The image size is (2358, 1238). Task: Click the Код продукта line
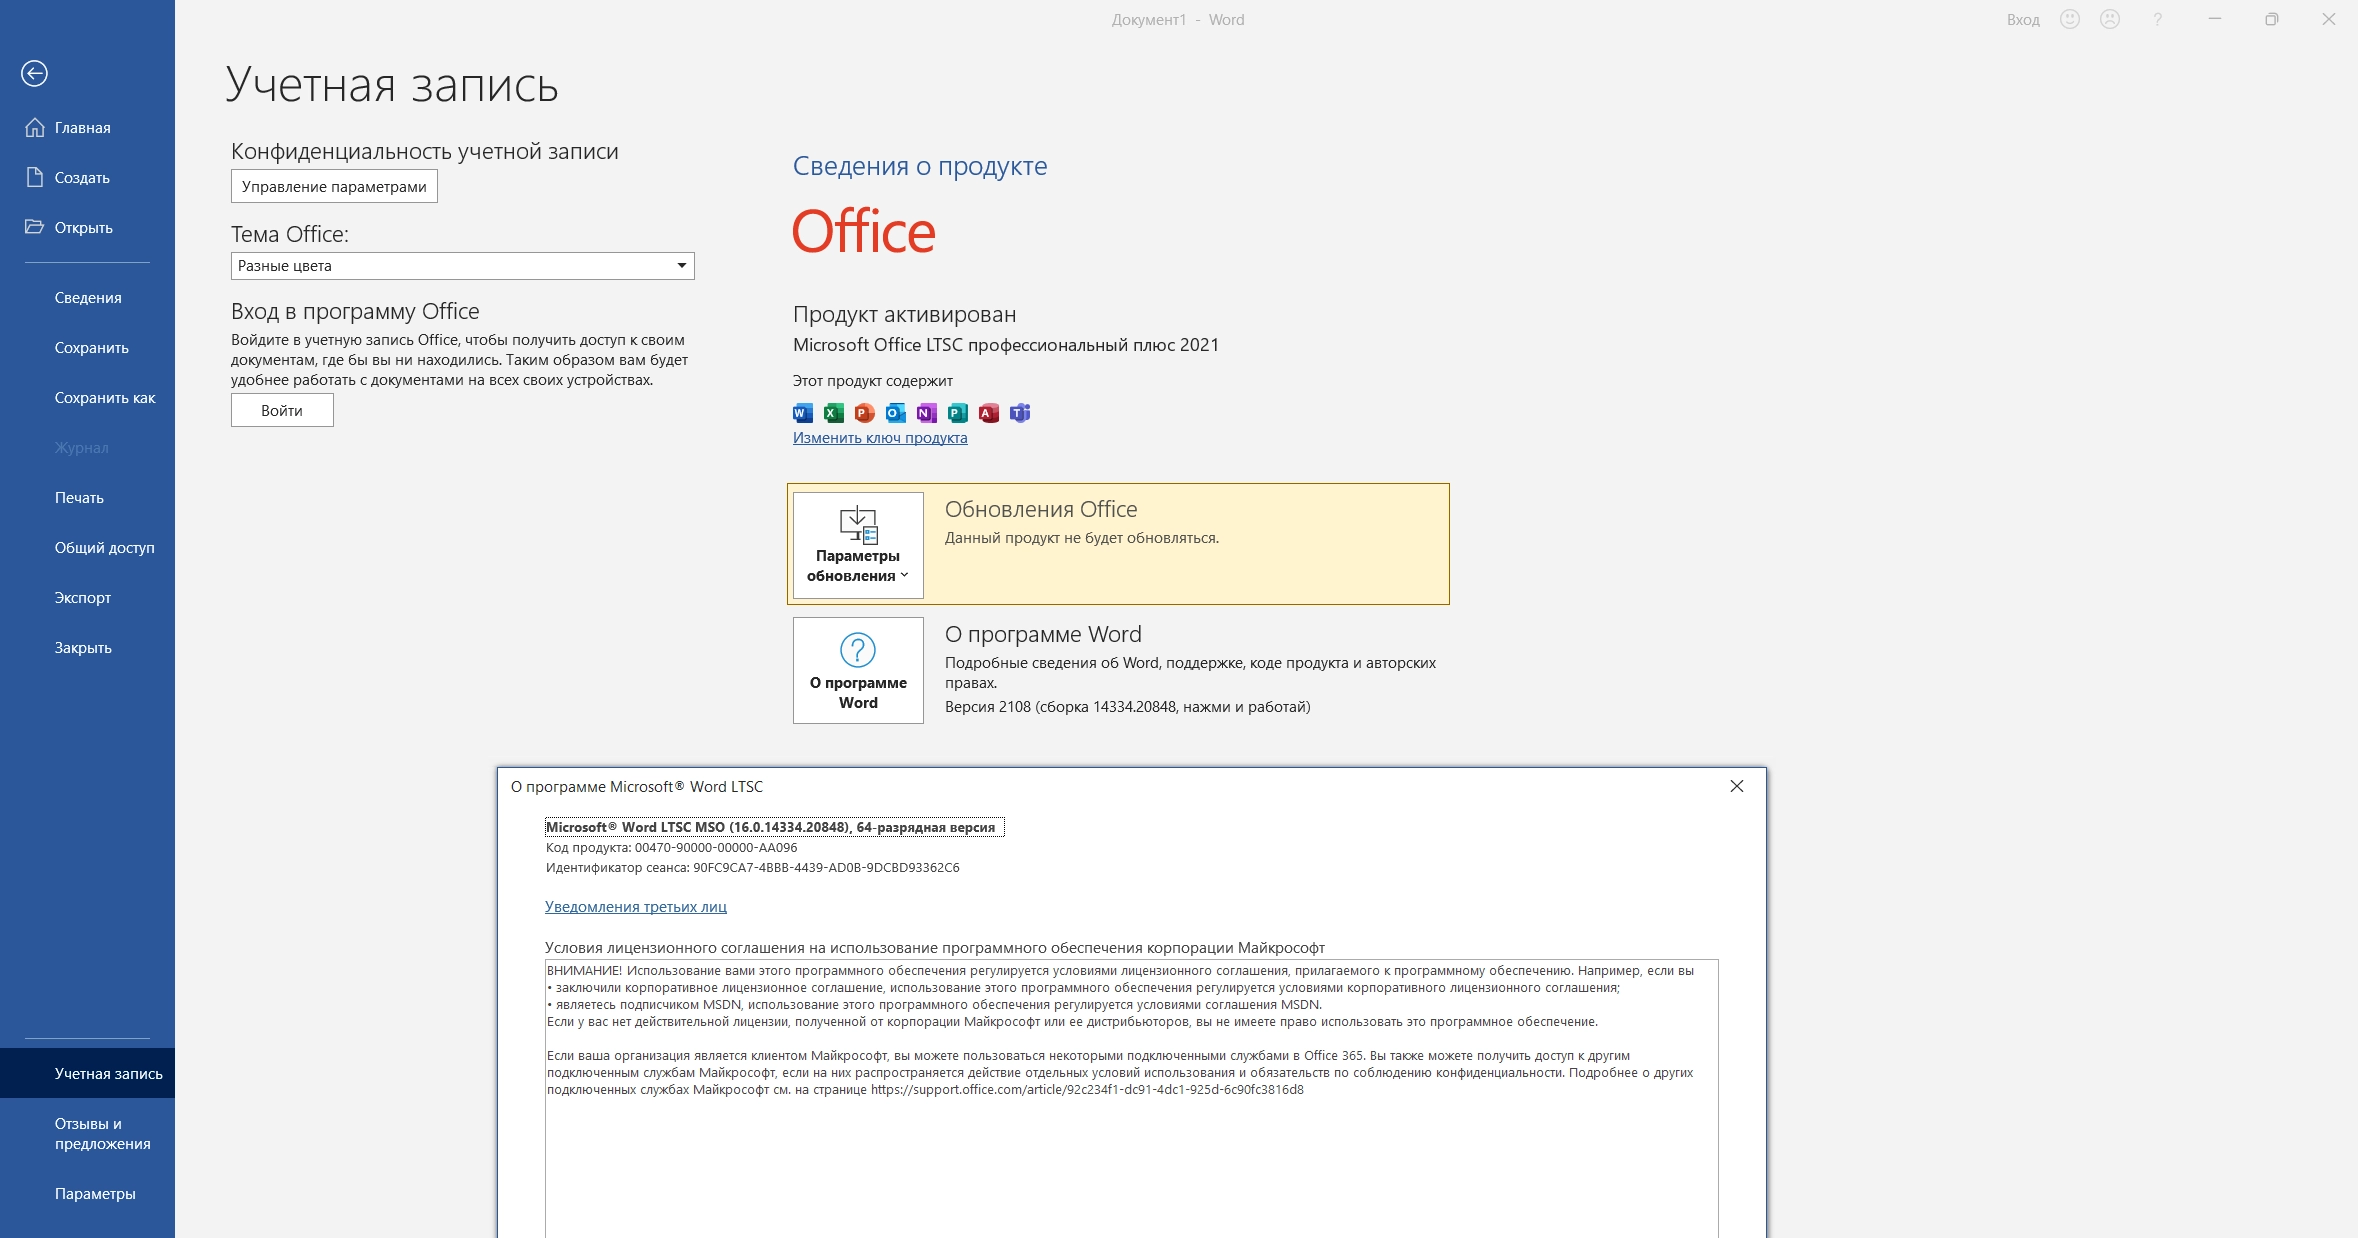(x=671, y=847)
